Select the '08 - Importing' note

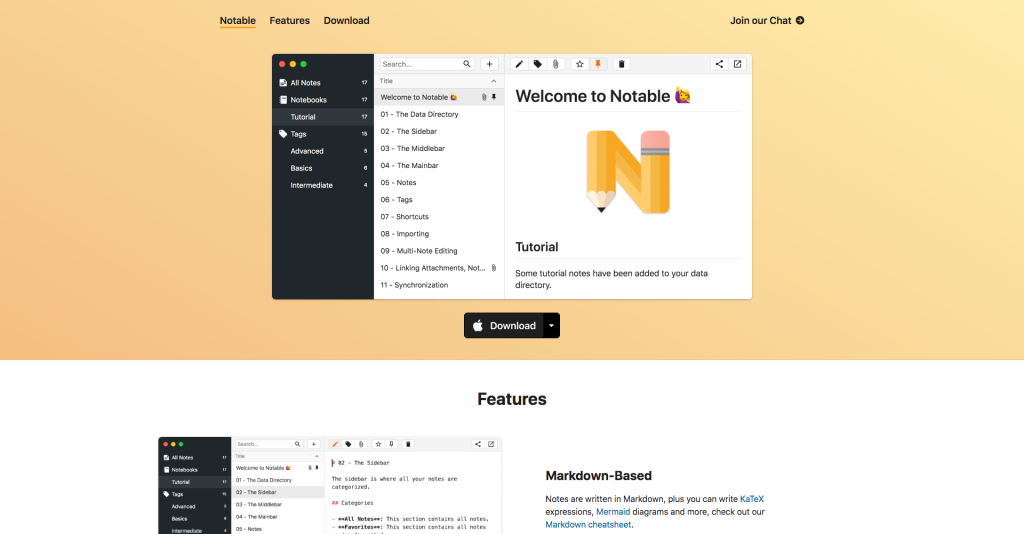click(440, 234)
